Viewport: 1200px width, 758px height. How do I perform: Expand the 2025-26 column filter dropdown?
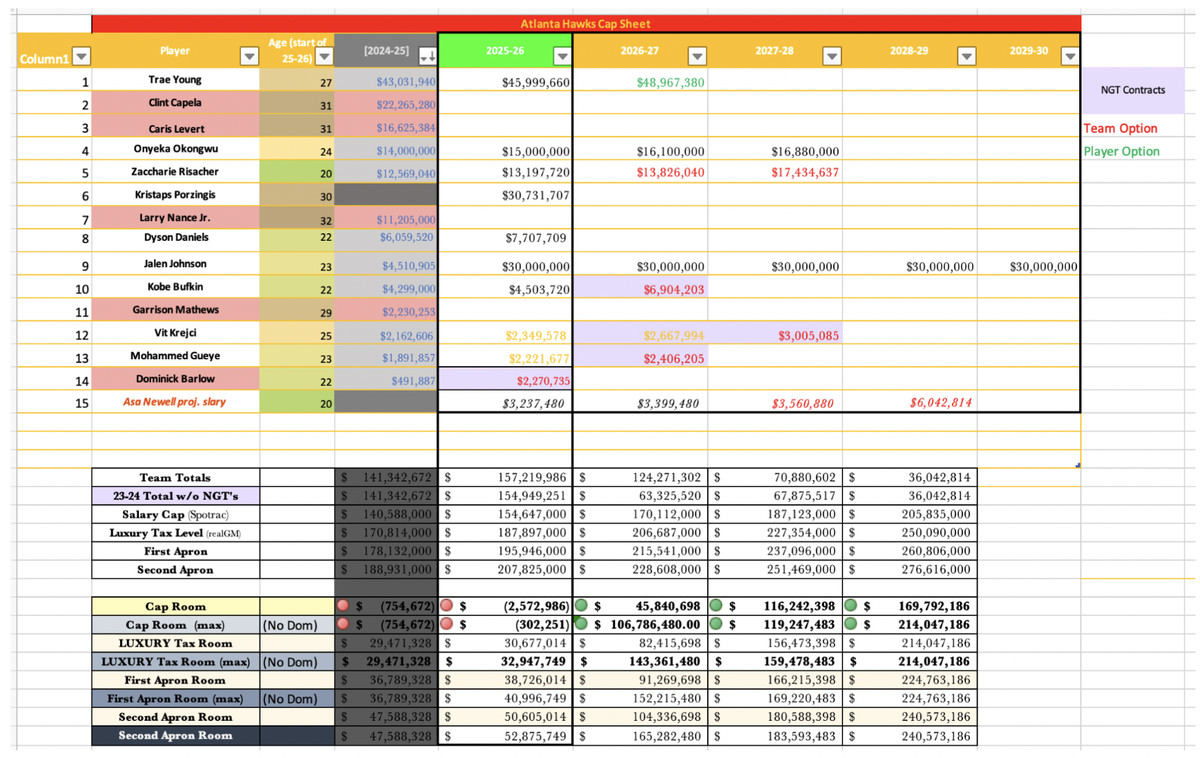coord(561,57)
